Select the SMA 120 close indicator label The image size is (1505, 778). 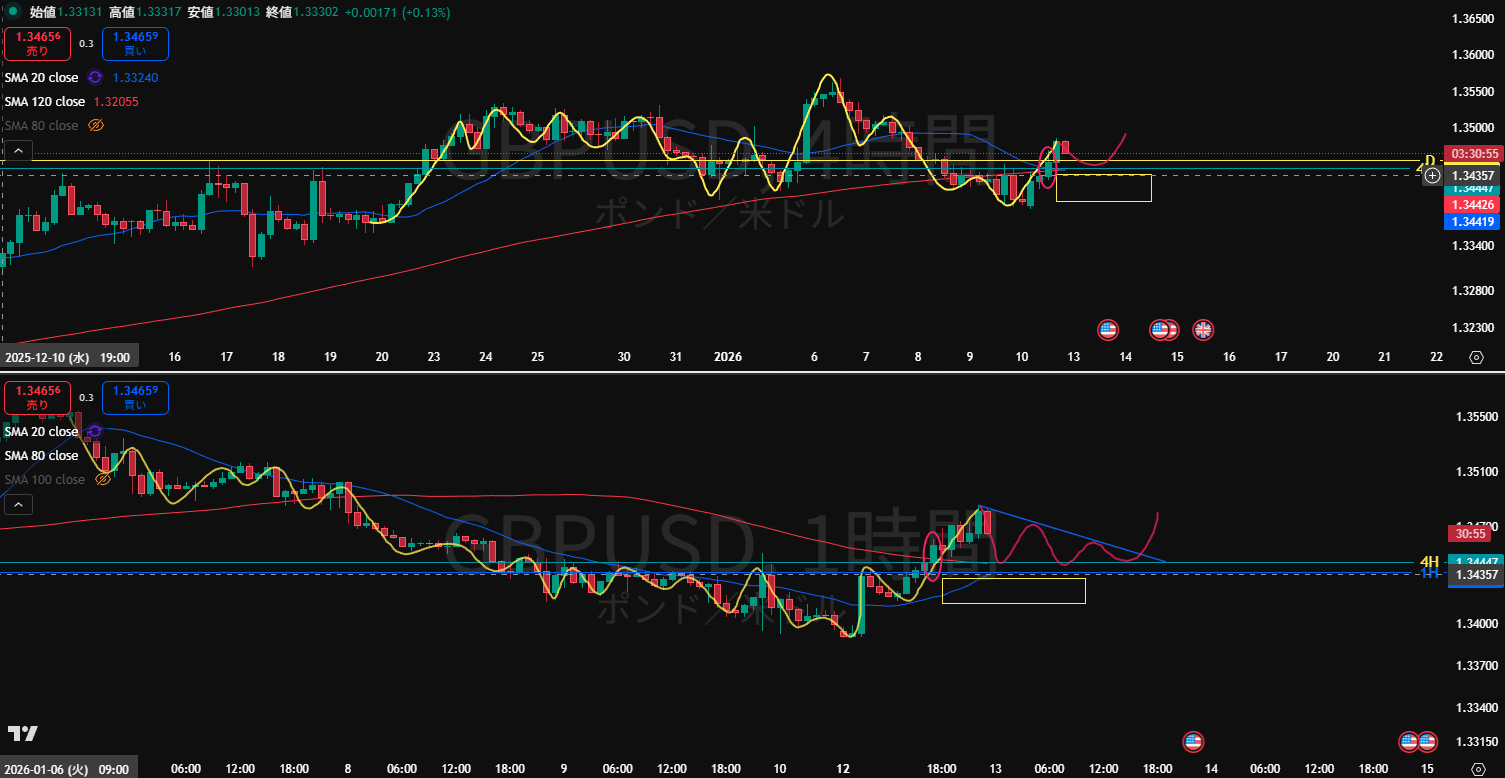point(45,102)
